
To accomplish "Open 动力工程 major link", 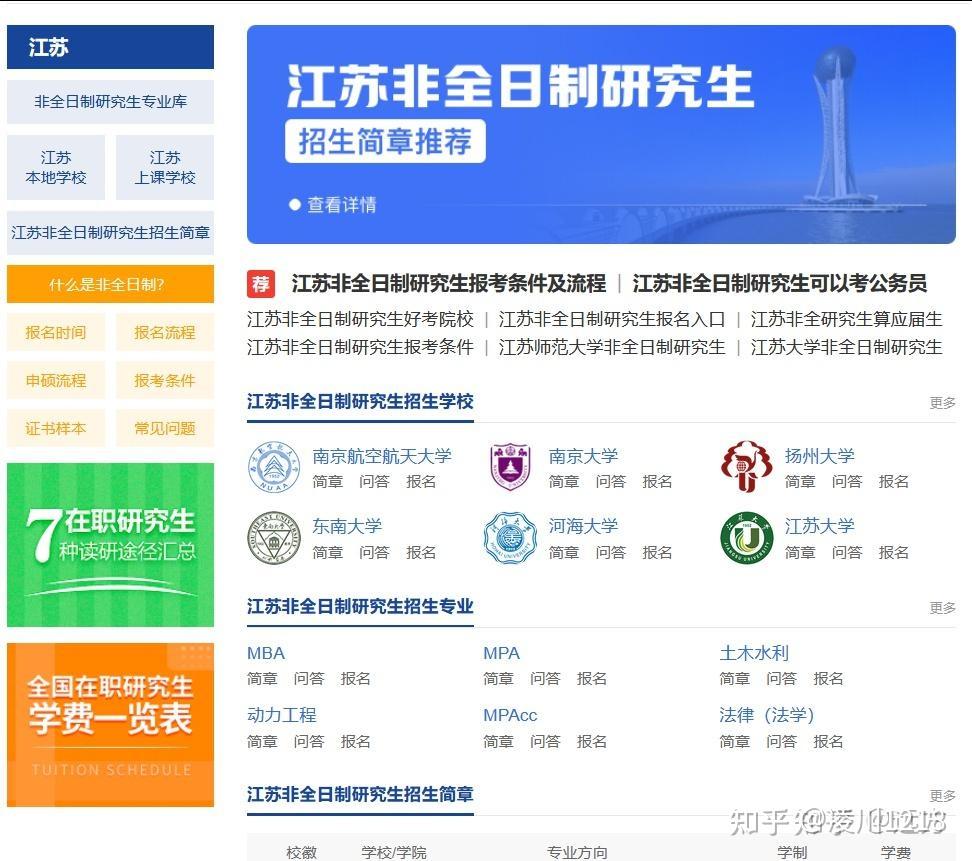I will click(x=282, y=715).
